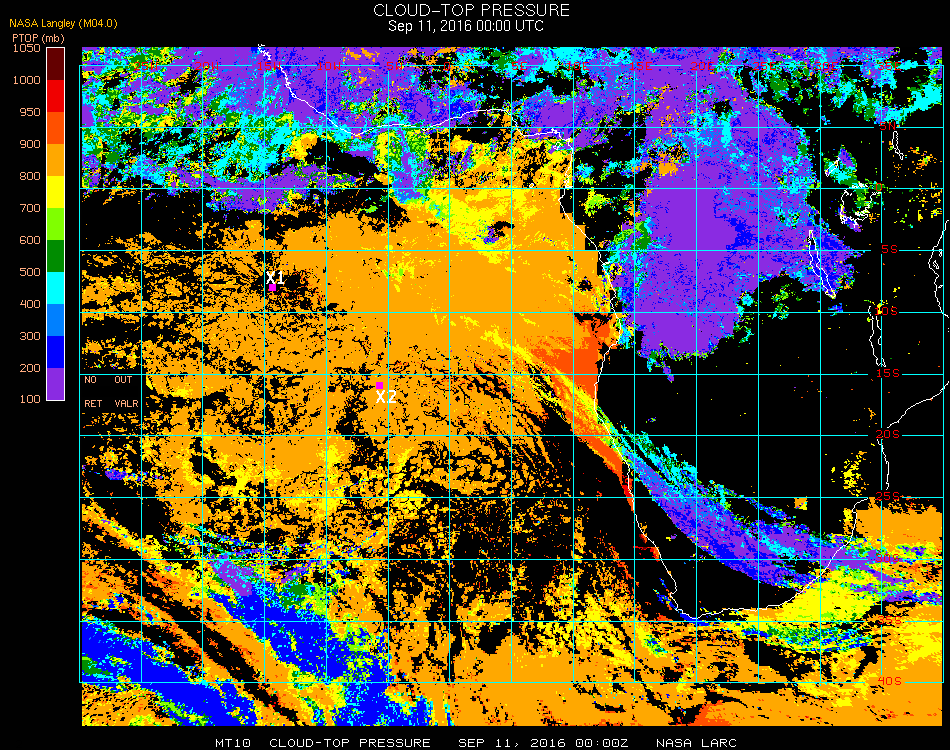Click the 20E longitude label
Screen dimensions: 950x750
(x=702, y=66)
